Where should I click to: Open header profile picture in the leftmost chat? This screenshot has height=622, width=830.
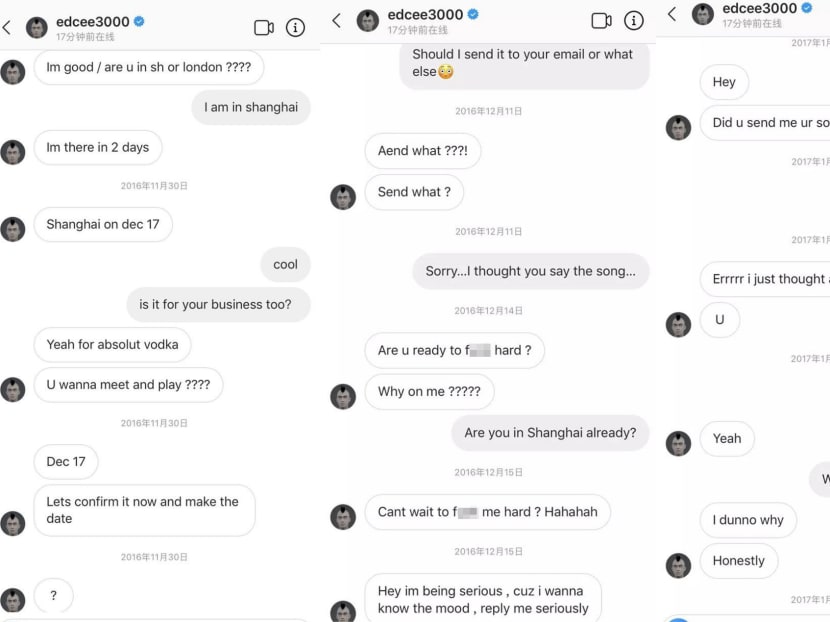37,28
